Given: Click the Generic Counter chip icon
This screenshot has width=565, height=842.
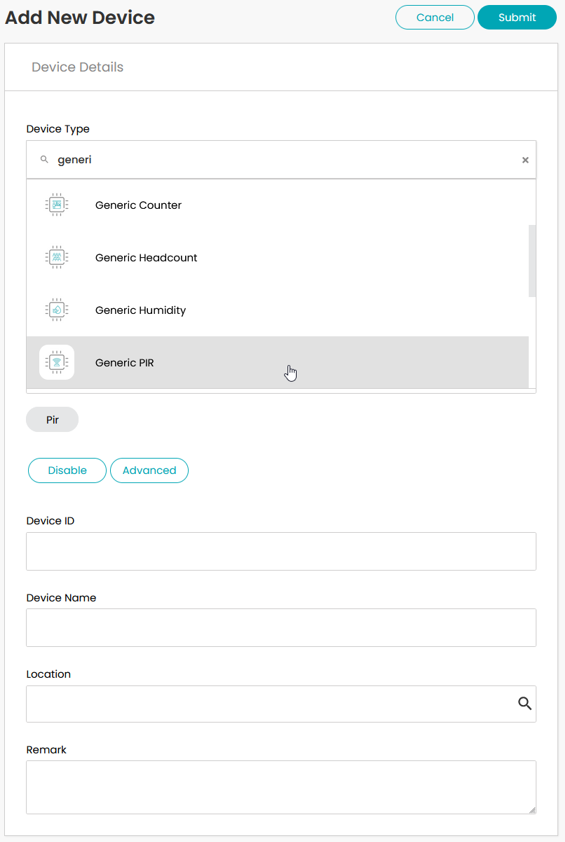Looking at the screenshot, I should [57, 205].
